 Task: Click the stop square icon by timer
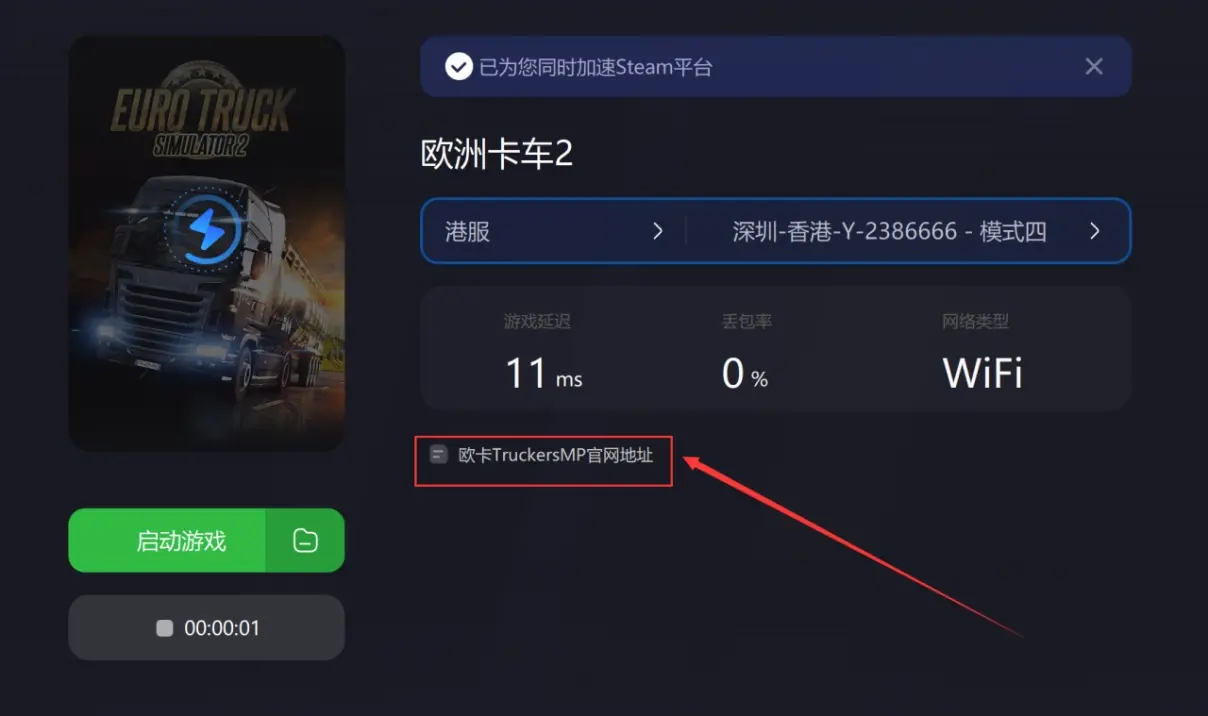[x=165, y=628]
